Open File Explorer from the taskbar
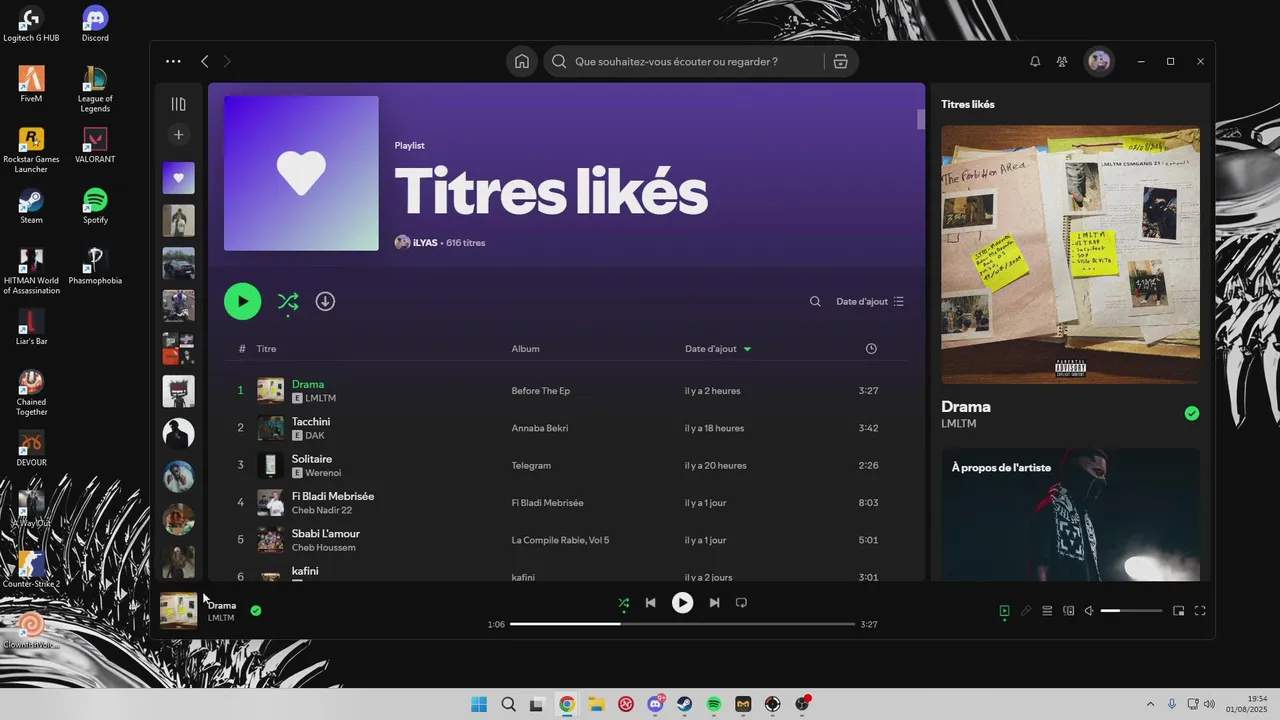This screenshot has width=1280, height=720. (x=596, y=704)
